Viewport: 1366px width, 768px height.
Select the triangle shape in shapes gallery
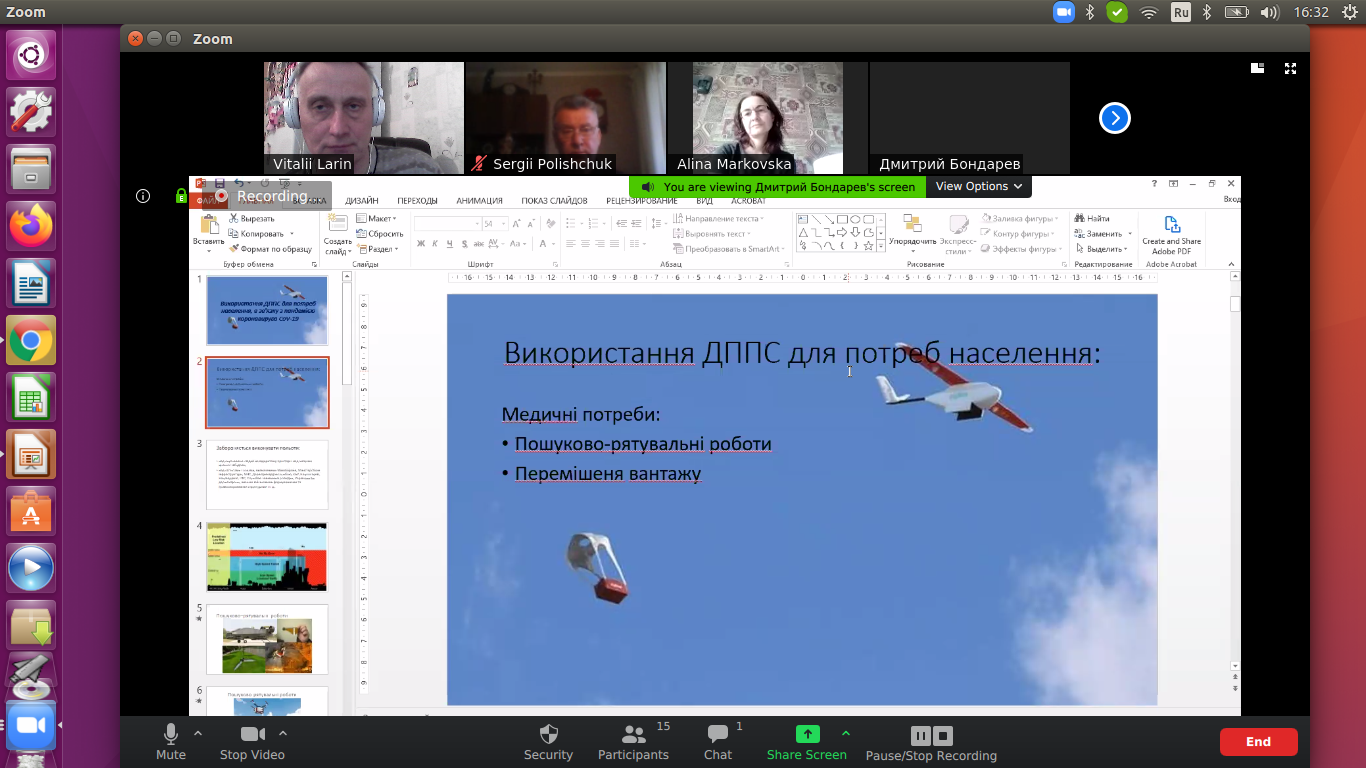(x=803, y=233)
